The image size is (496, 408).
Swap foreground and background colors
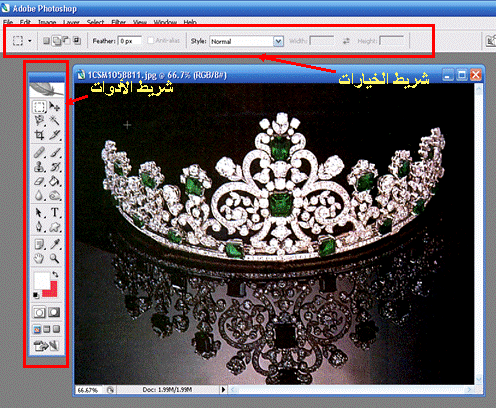55,275
